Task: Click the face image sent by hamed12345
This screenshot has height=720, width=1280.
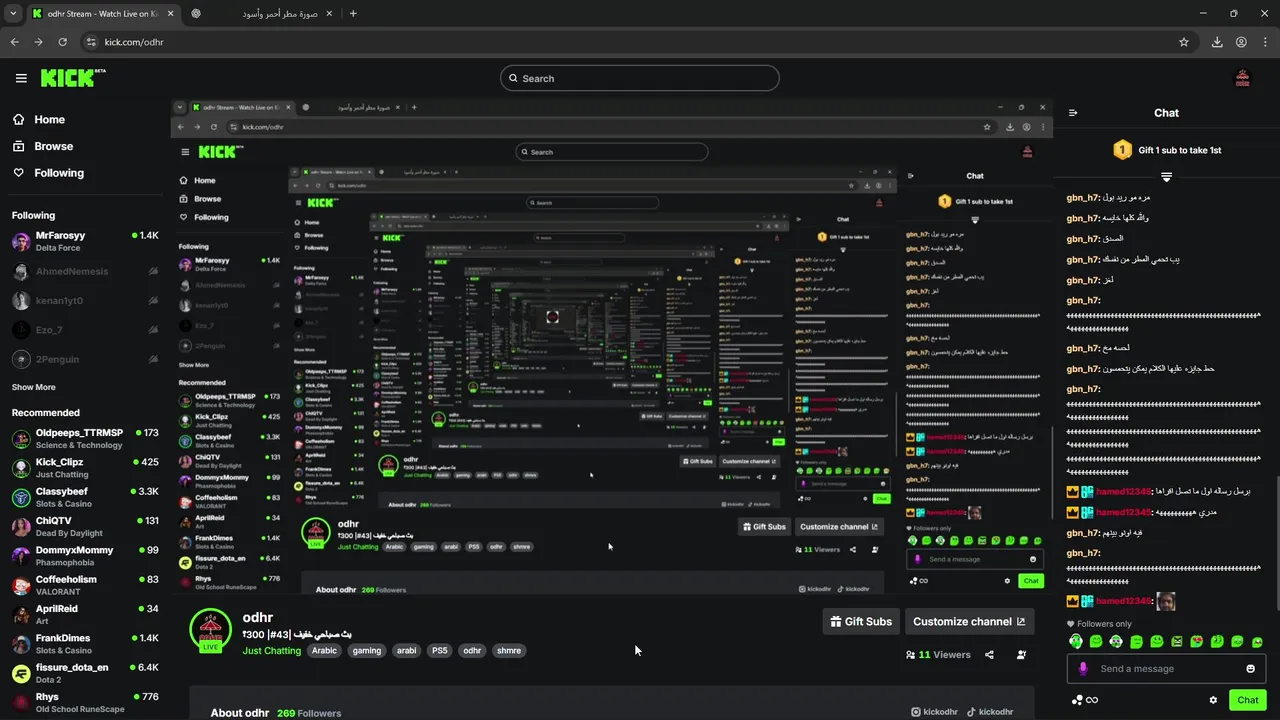Action: coord(1165,601)
